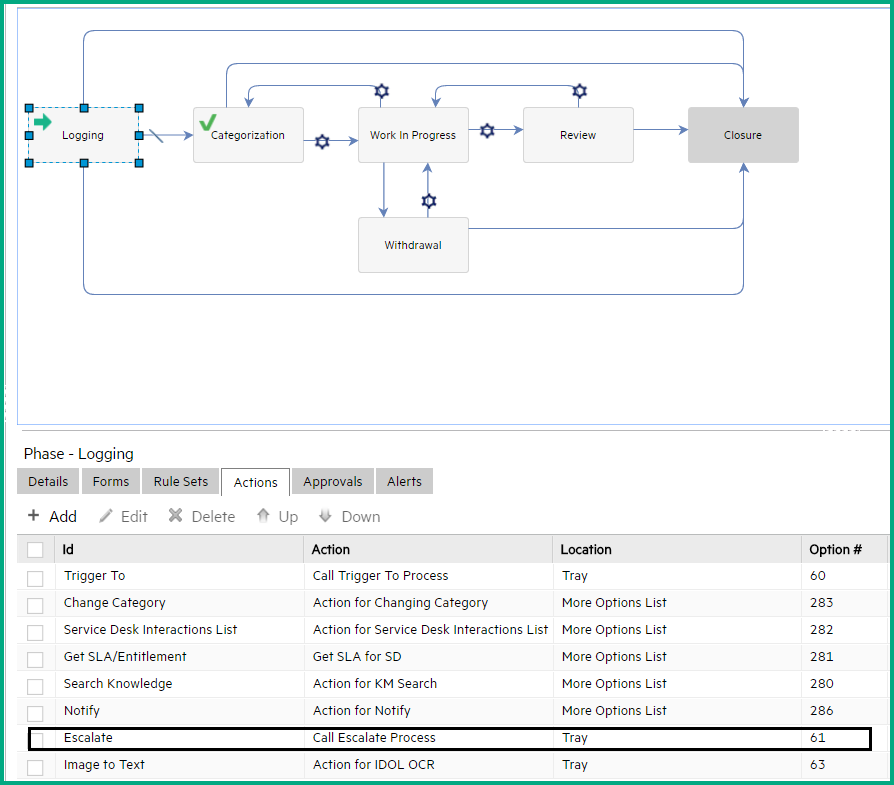Click the Up button label
Image resolution: width=894 pixels, height=785 pixels.
pos(288,517)
